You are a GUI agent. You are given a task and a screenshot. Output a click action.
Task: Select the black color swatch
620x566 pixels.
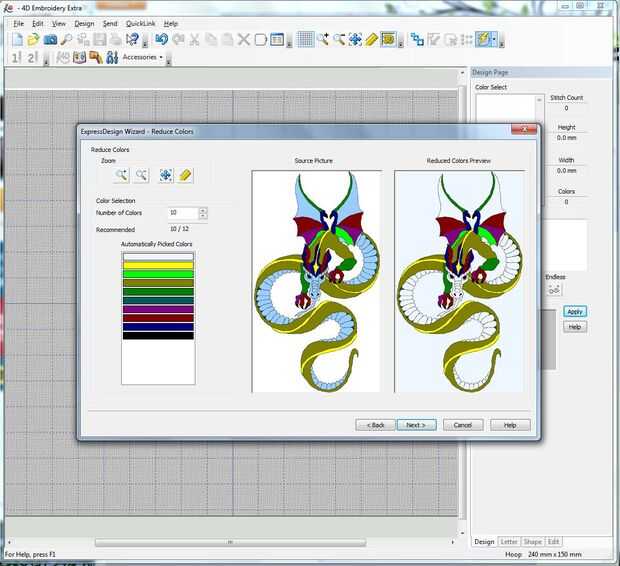[x=158, y=335]
